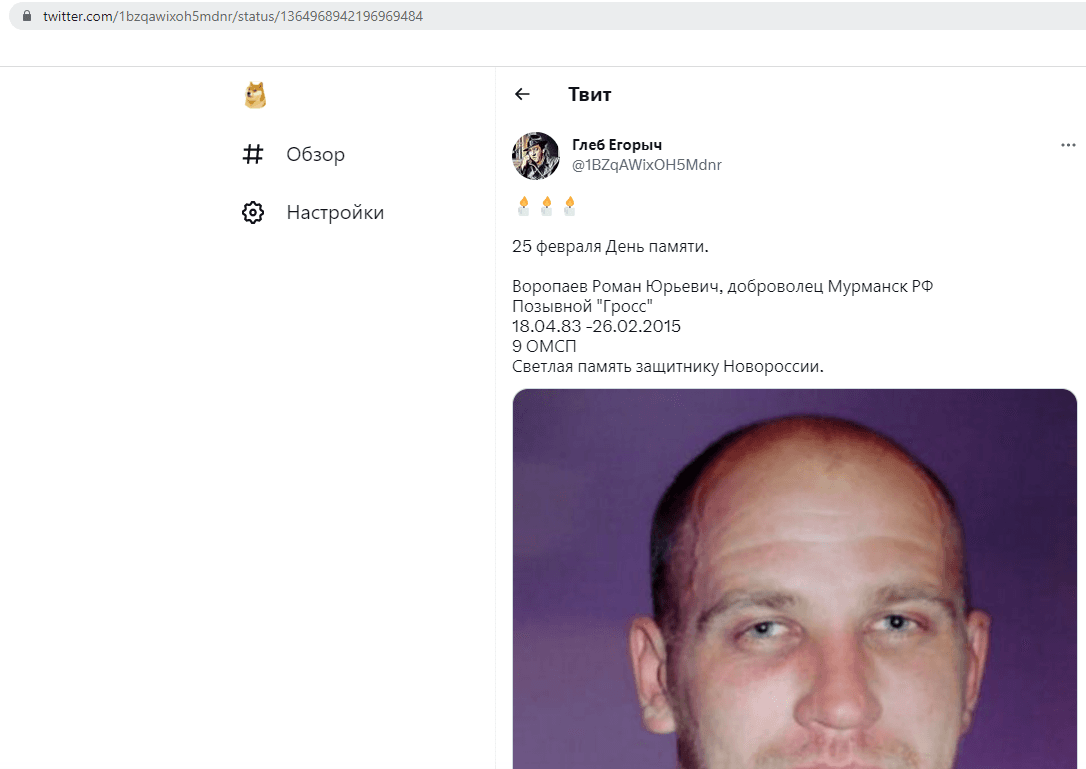Viewport: 1086px width, 769px height.
Task: Open the attached tweet photo
Action: pyautogui.click(x=794, y=578)
